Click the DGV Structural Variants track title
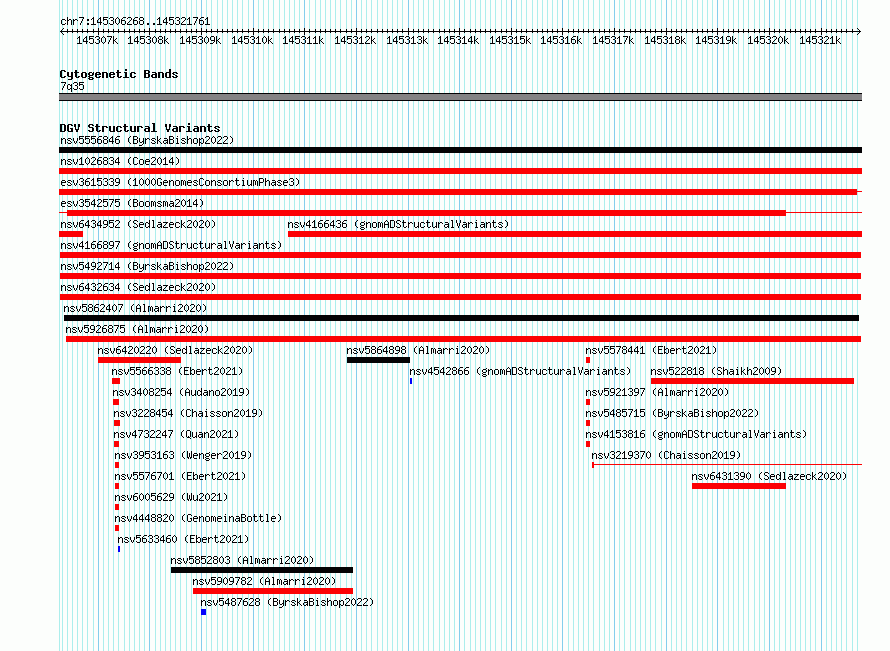Image resolution: width=890 pixels, height=651 pixels. 140,128
